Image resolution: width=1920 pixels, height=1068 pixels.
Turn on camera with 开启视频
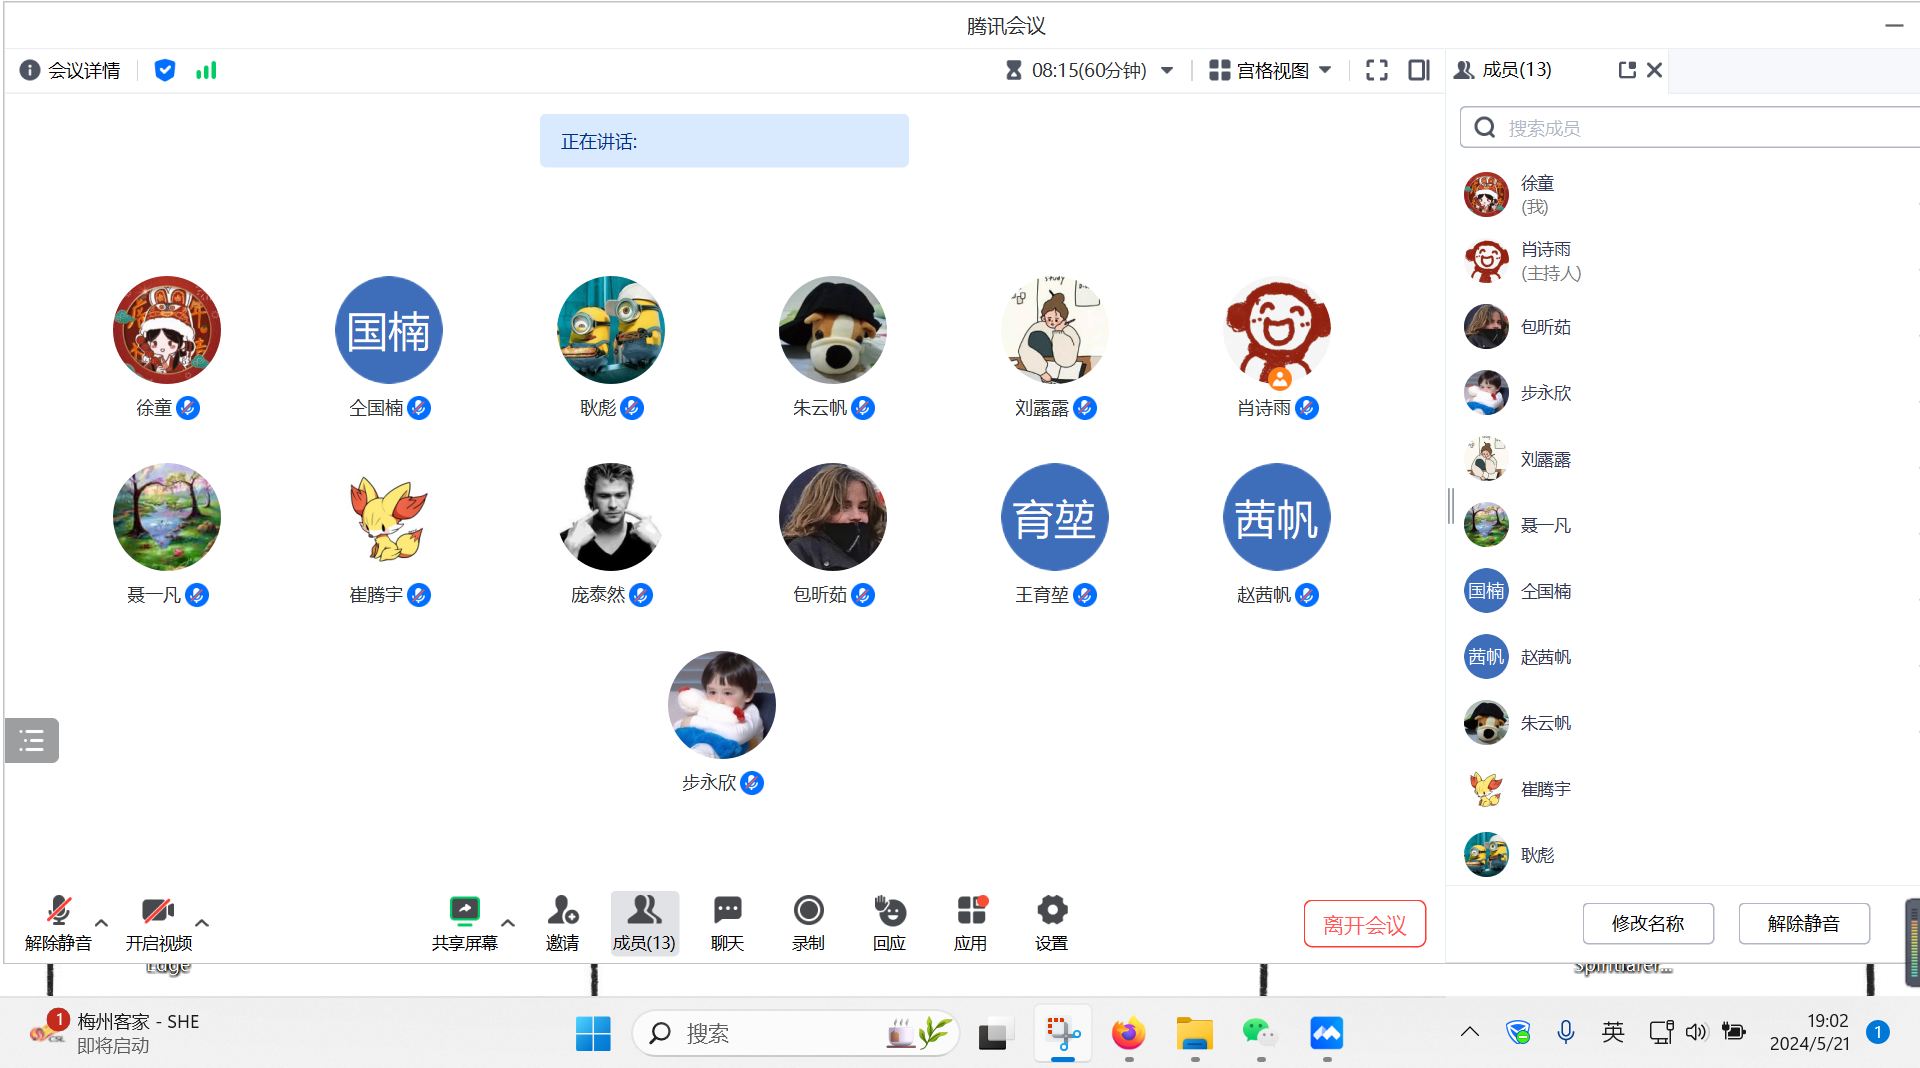pos(158,911)
